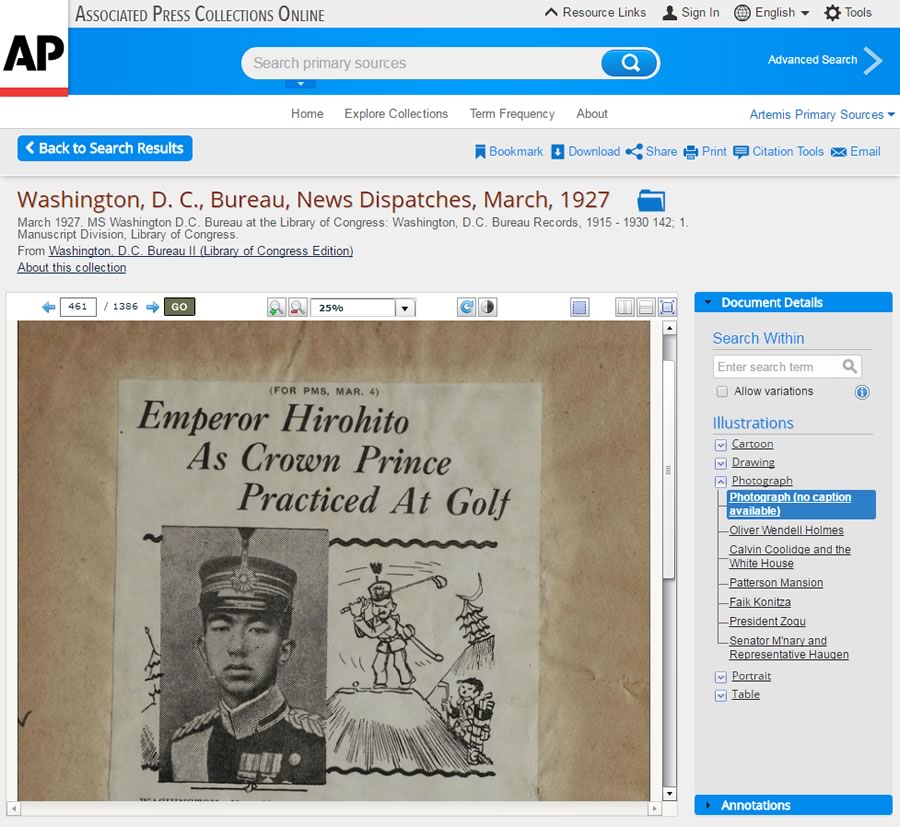Collapse the Photograph illustrations group
The height and width of the screenshot is (827, 900).
pyautogui.click(x=721, y=482)
